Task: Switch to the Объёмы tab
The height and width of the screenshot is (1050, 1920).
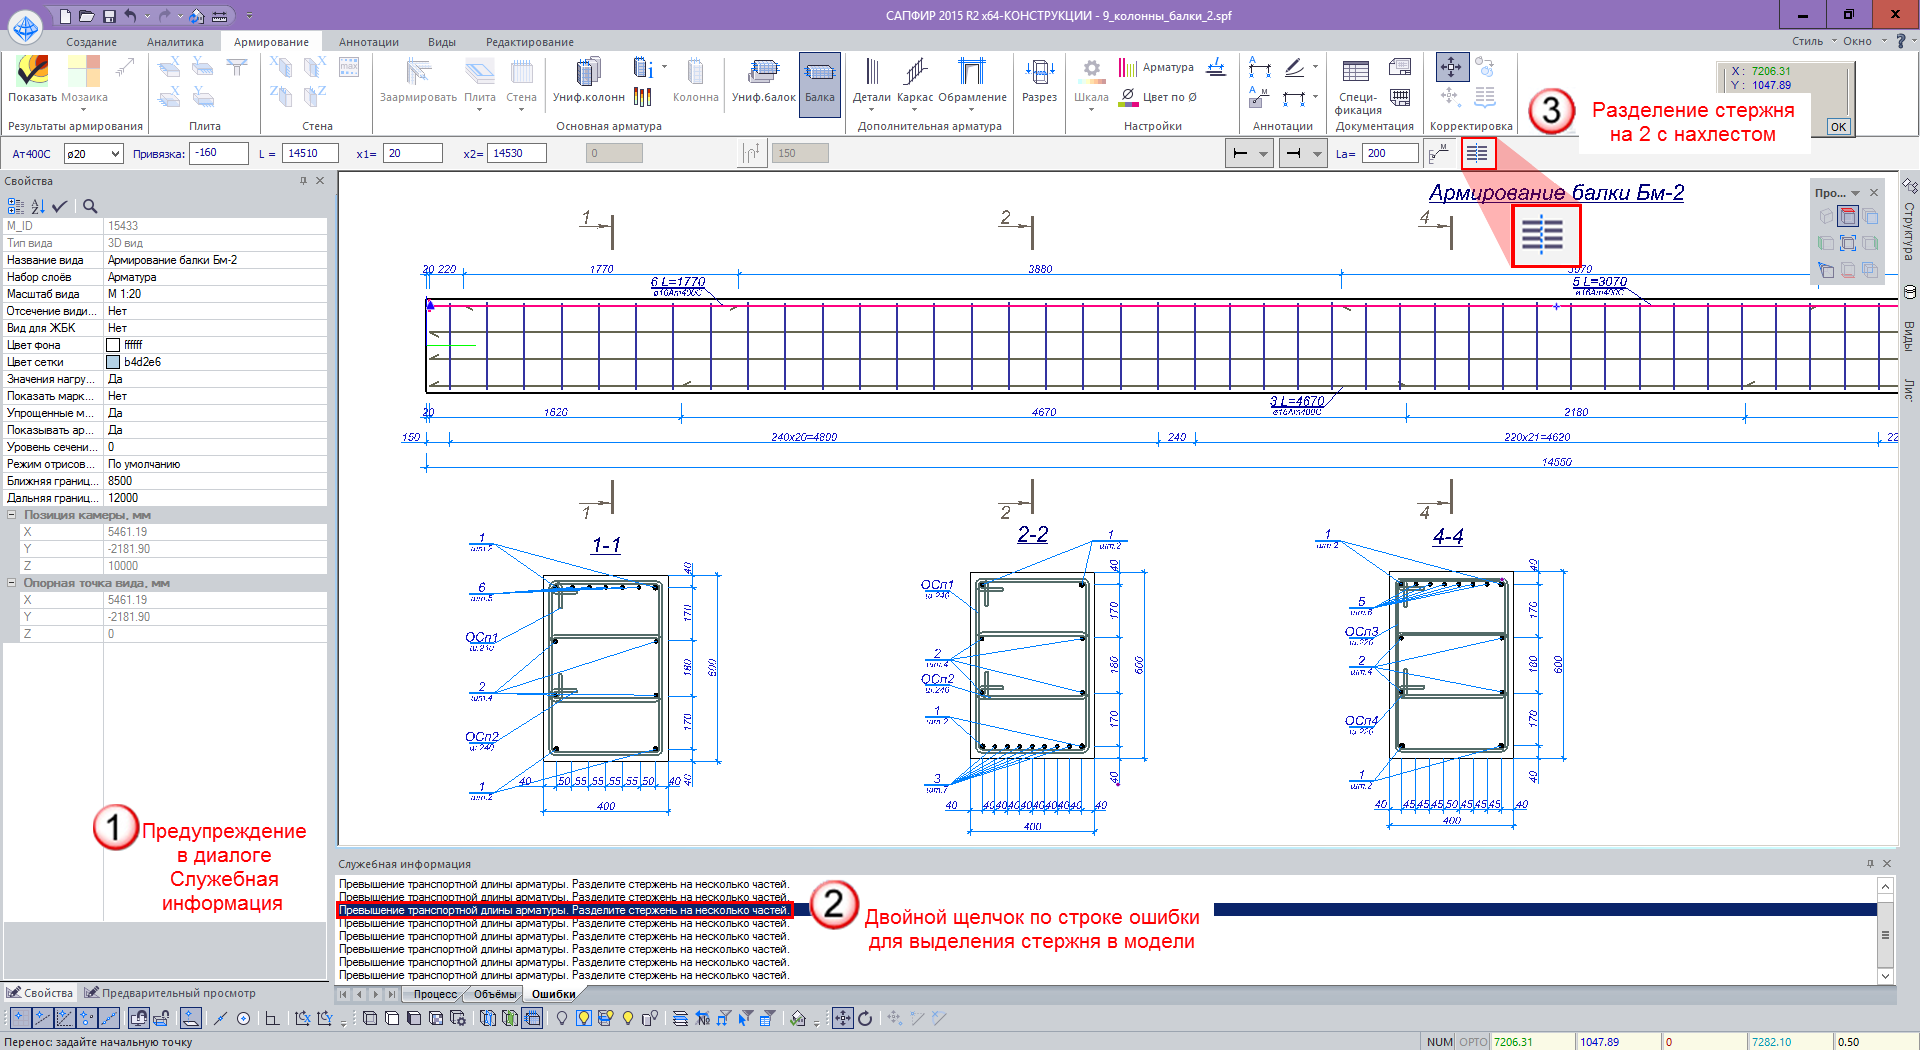Action: 494,994
